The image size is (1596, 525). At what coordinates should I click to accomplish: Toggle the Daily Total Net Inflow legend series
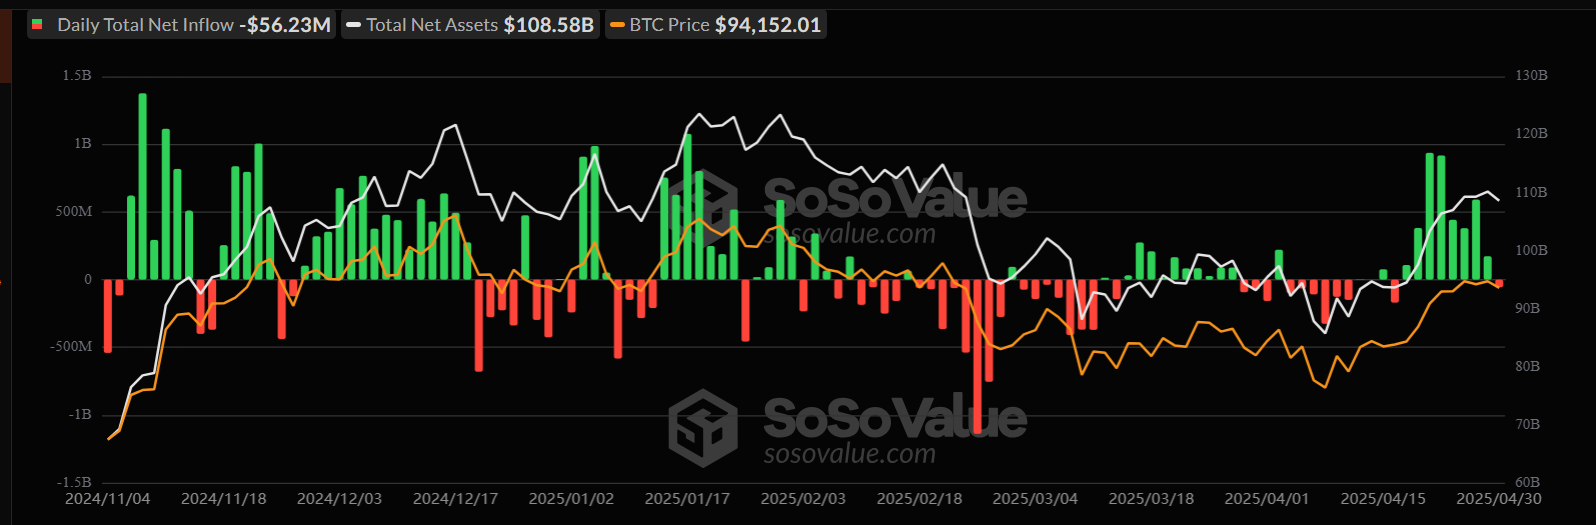(181, 25)
